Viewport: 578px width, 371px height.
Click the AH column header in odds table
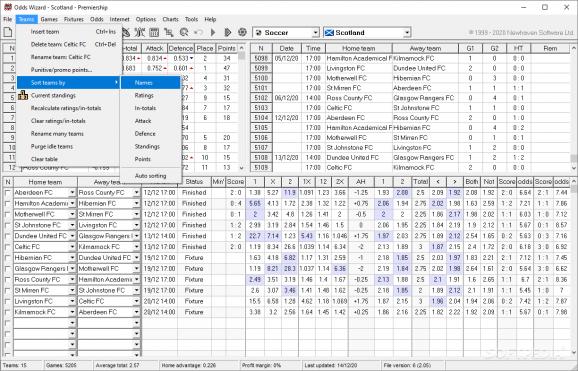[361, 181]
